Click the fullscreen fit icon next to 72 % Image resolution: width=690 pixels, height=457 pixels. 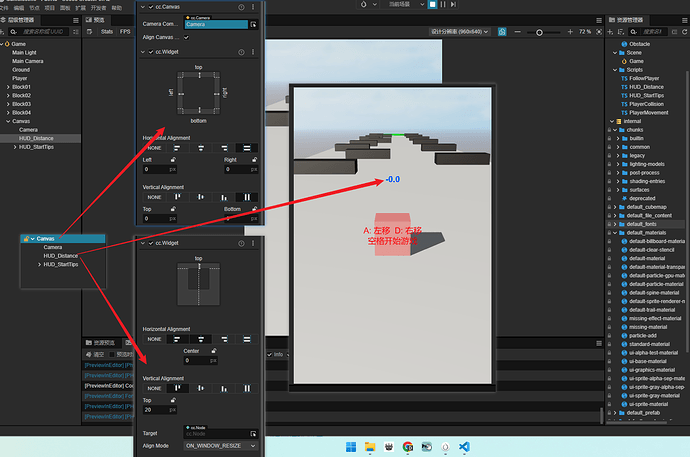pyautogui.click(x=599, y=32)
